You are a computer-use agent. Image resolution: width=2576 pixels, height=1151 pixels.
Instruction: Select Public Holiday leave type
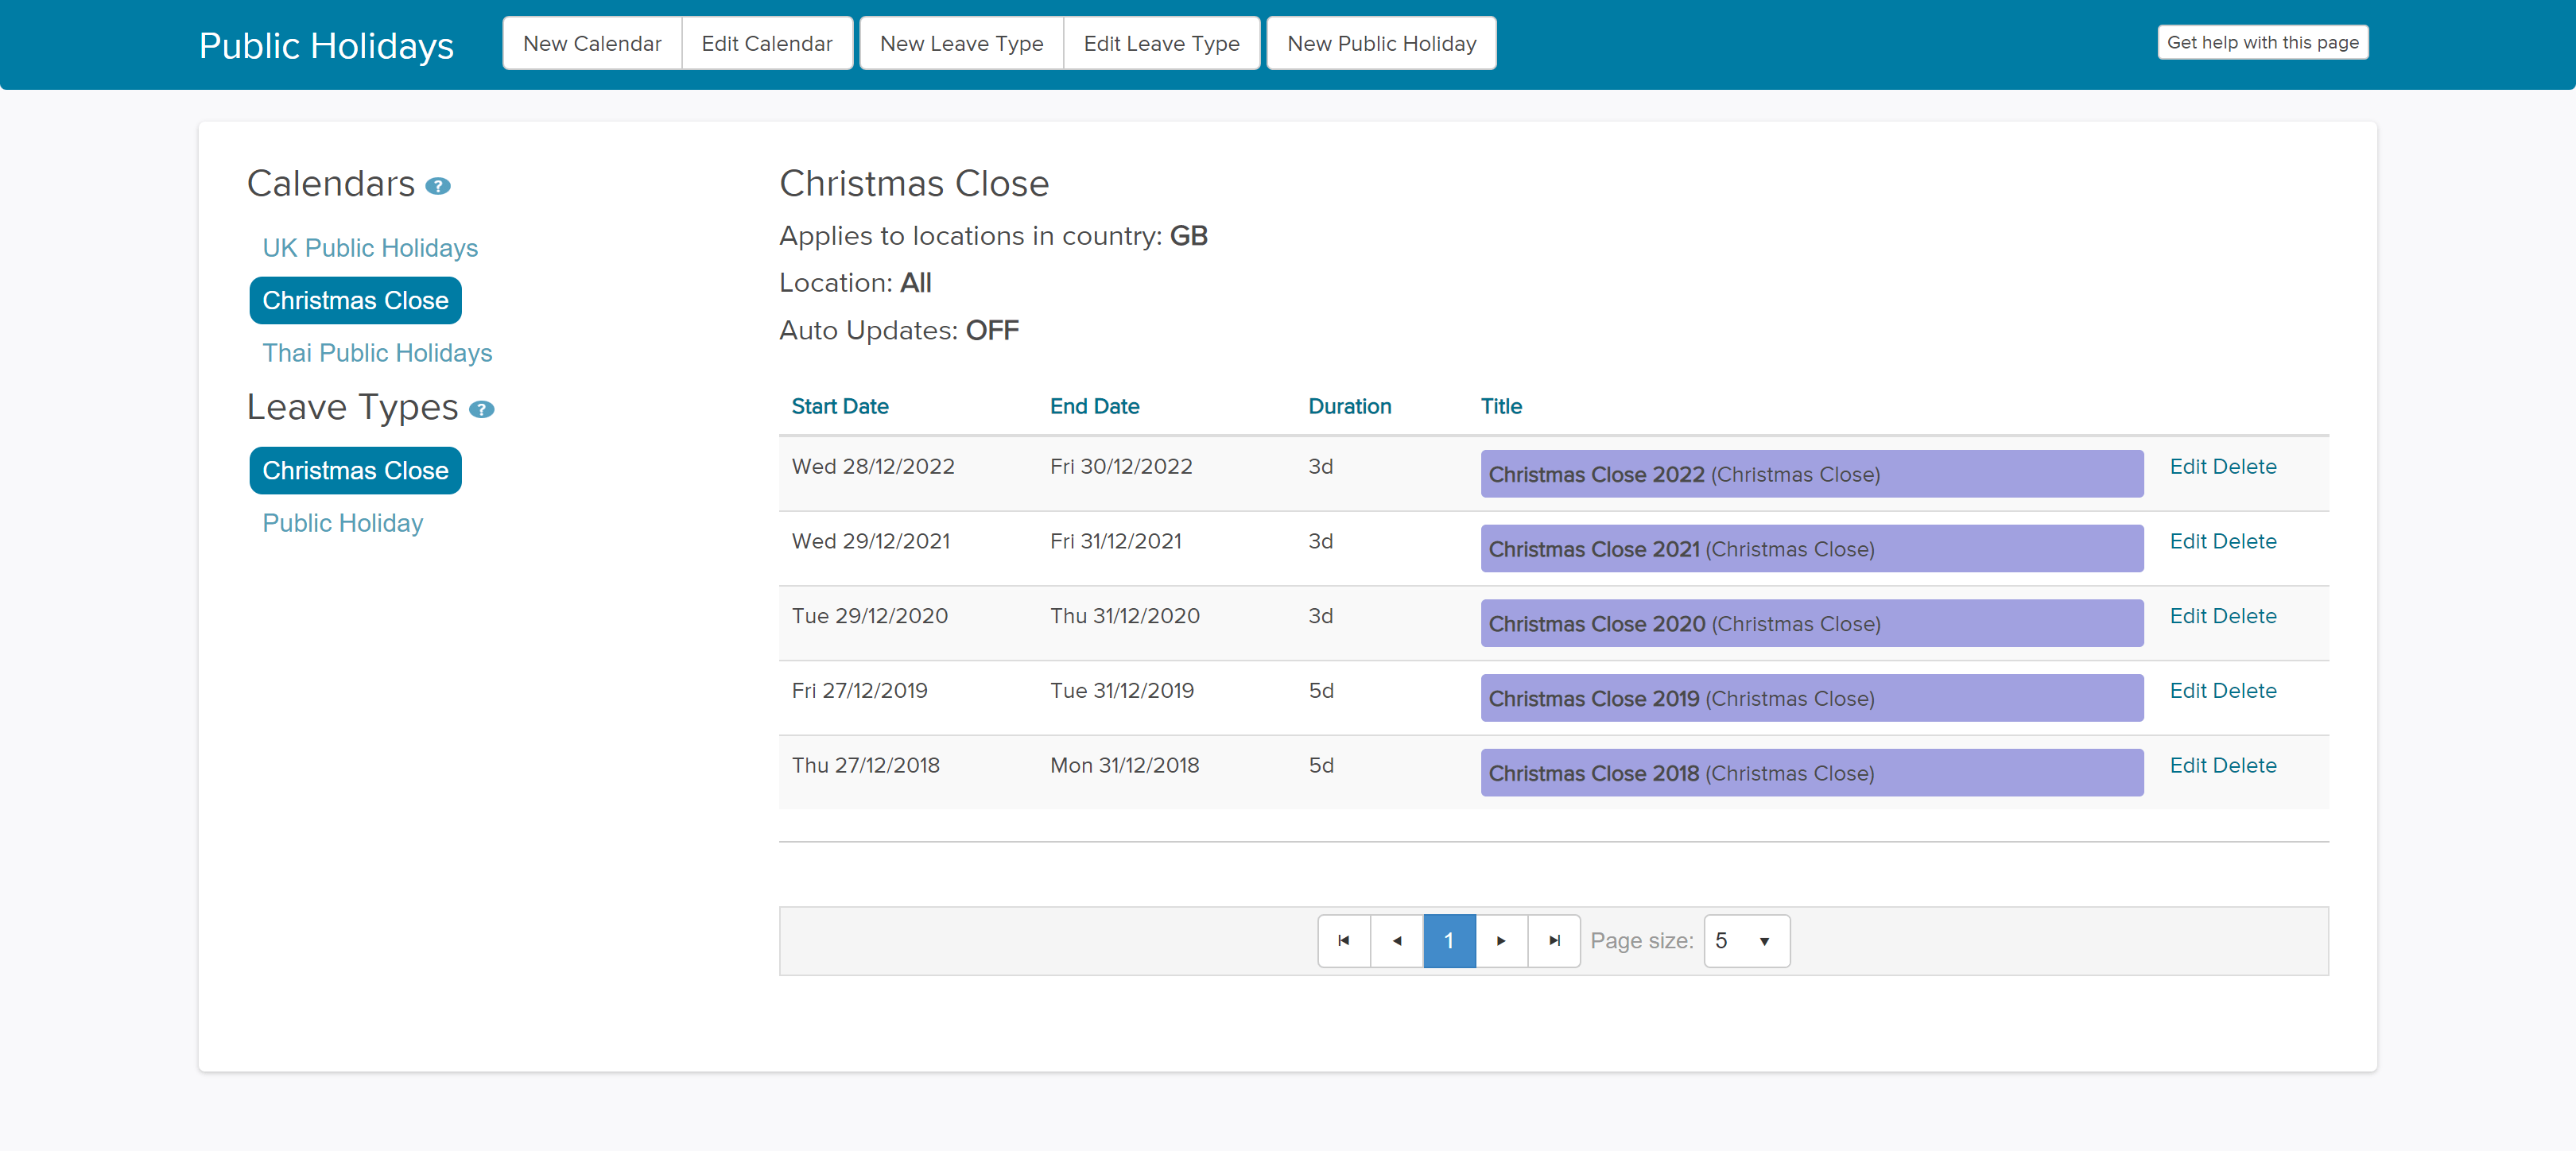click(x=342, y=523)
